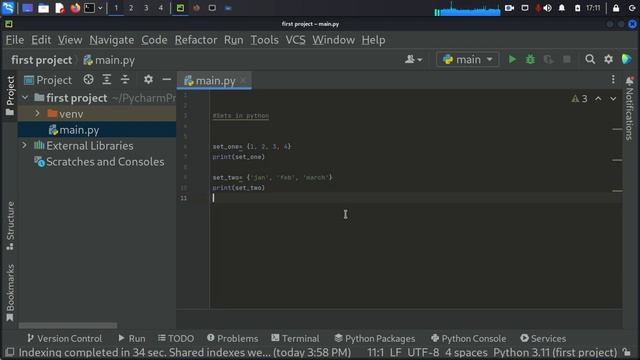This screenshot has height=360, width=640.
Task: Click the JetBrains Toolbox icon in toolbar
Action: [627, 60]
